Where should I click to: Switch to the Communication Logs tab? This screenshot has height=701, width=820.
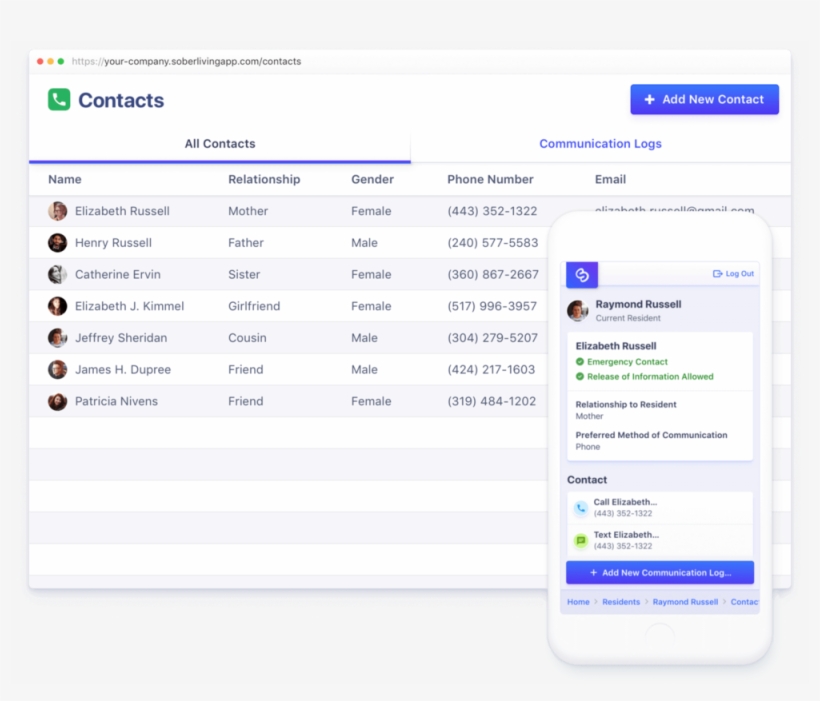600,143
